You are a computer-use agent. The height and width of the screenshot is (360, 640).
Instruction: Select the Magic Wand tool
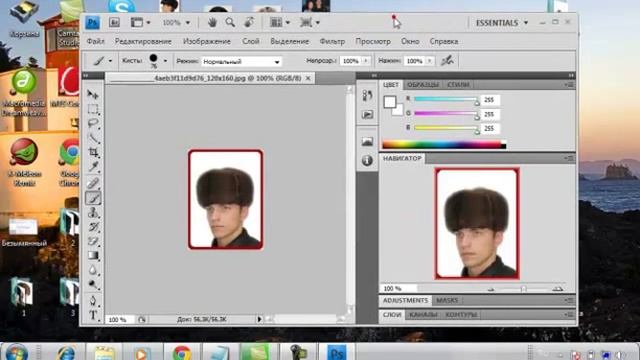pos(93,138)
